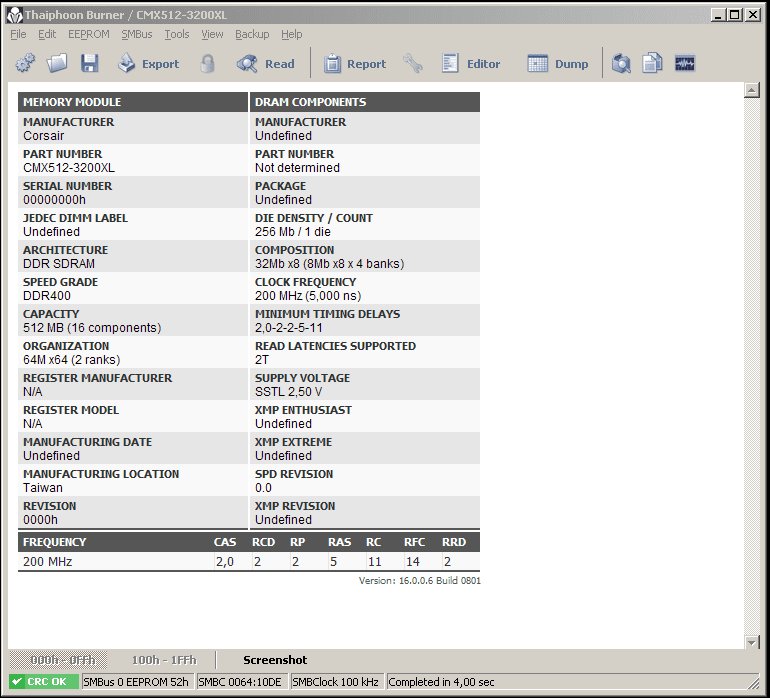Click the Taiwan manufacturing location

coord(43,487)
